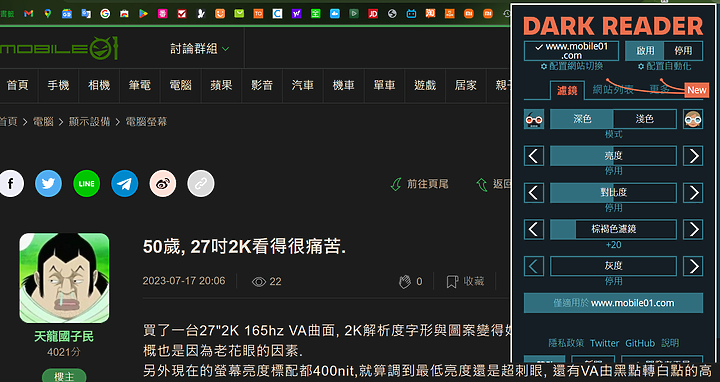Image resolution: width=720 pixels, height=382 pixels.
Task: Open the Google 'G' bookmark icon
Action: (105, 14)
